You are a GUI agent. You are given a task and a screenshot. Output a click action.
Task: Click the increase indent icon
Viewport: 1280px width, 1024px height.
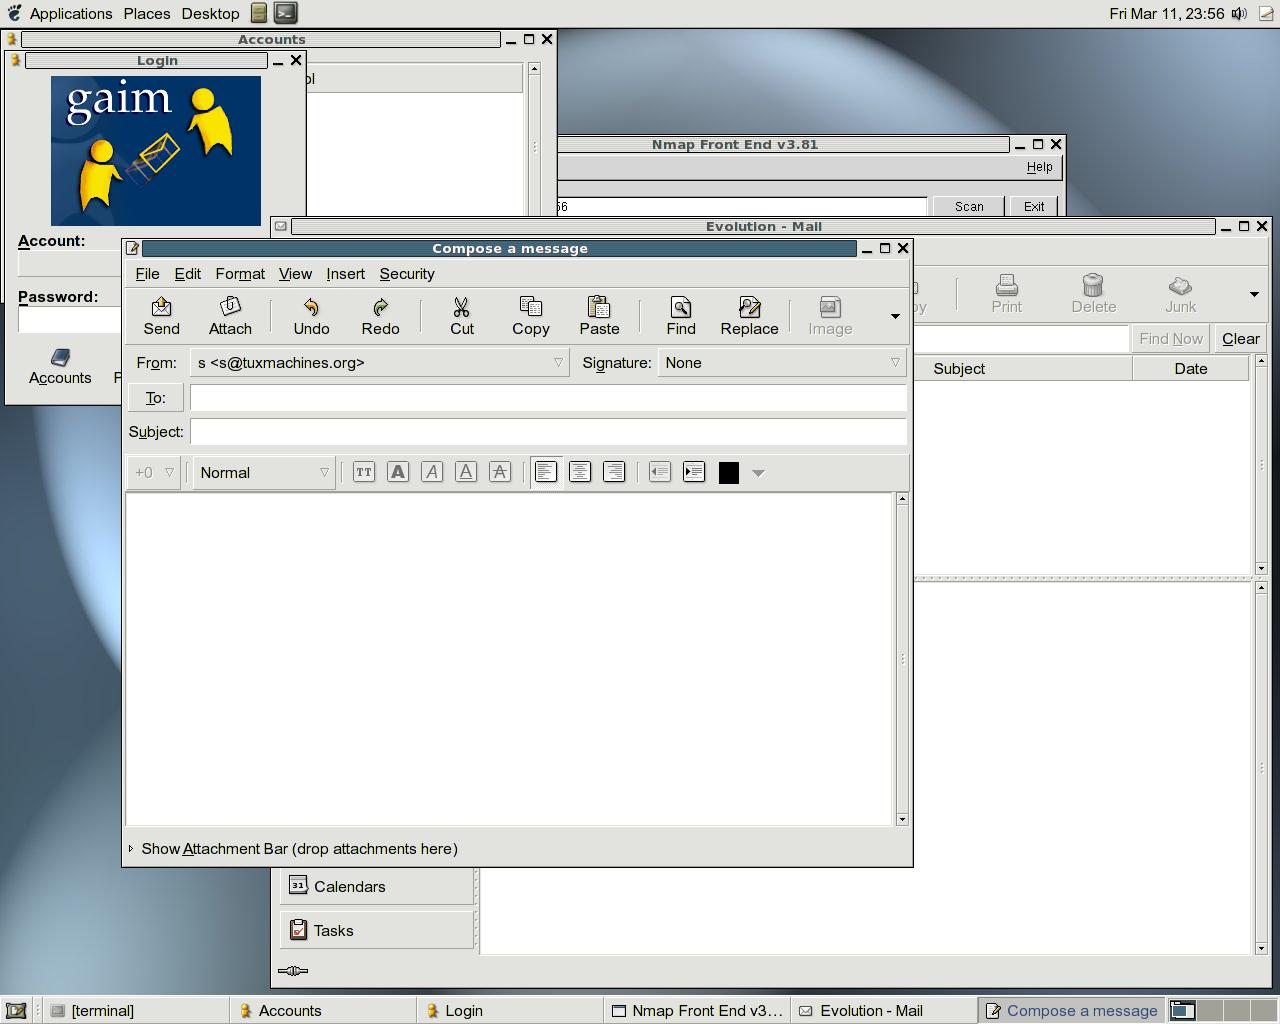coord(694,472)
